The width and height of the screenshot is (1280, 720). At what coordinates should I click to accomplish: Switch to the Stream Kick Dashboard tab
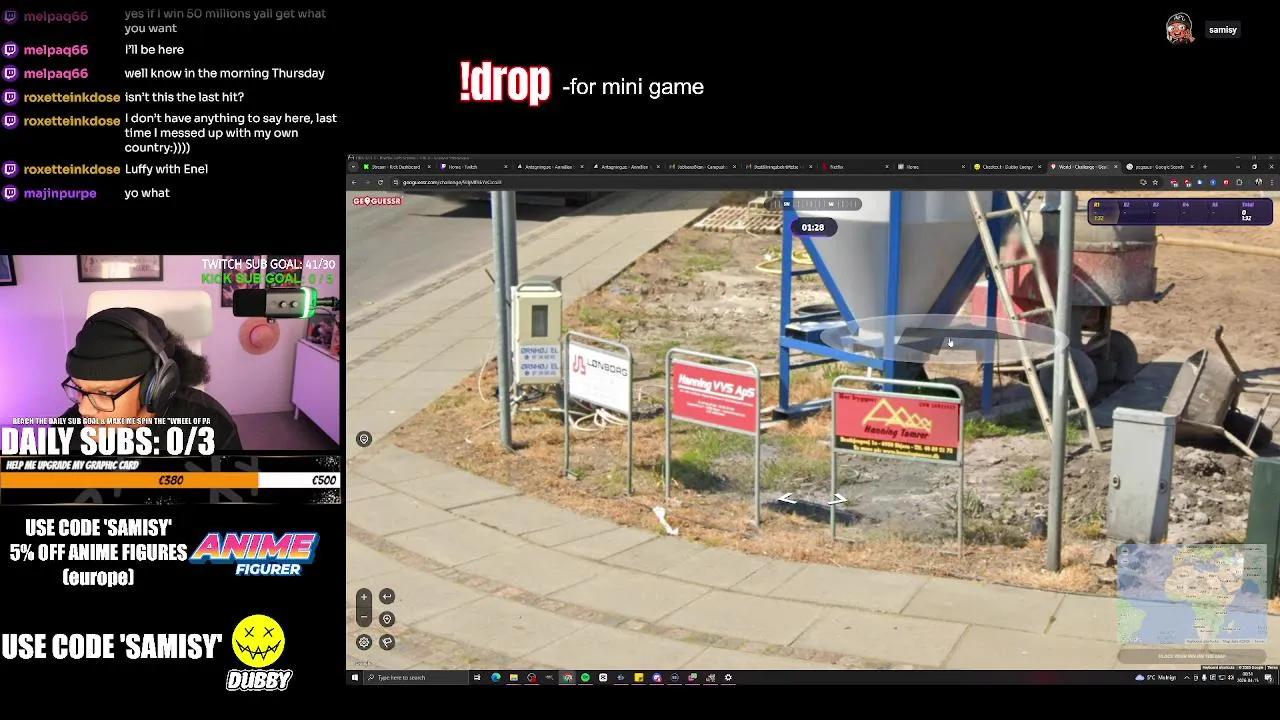(396, 167)
